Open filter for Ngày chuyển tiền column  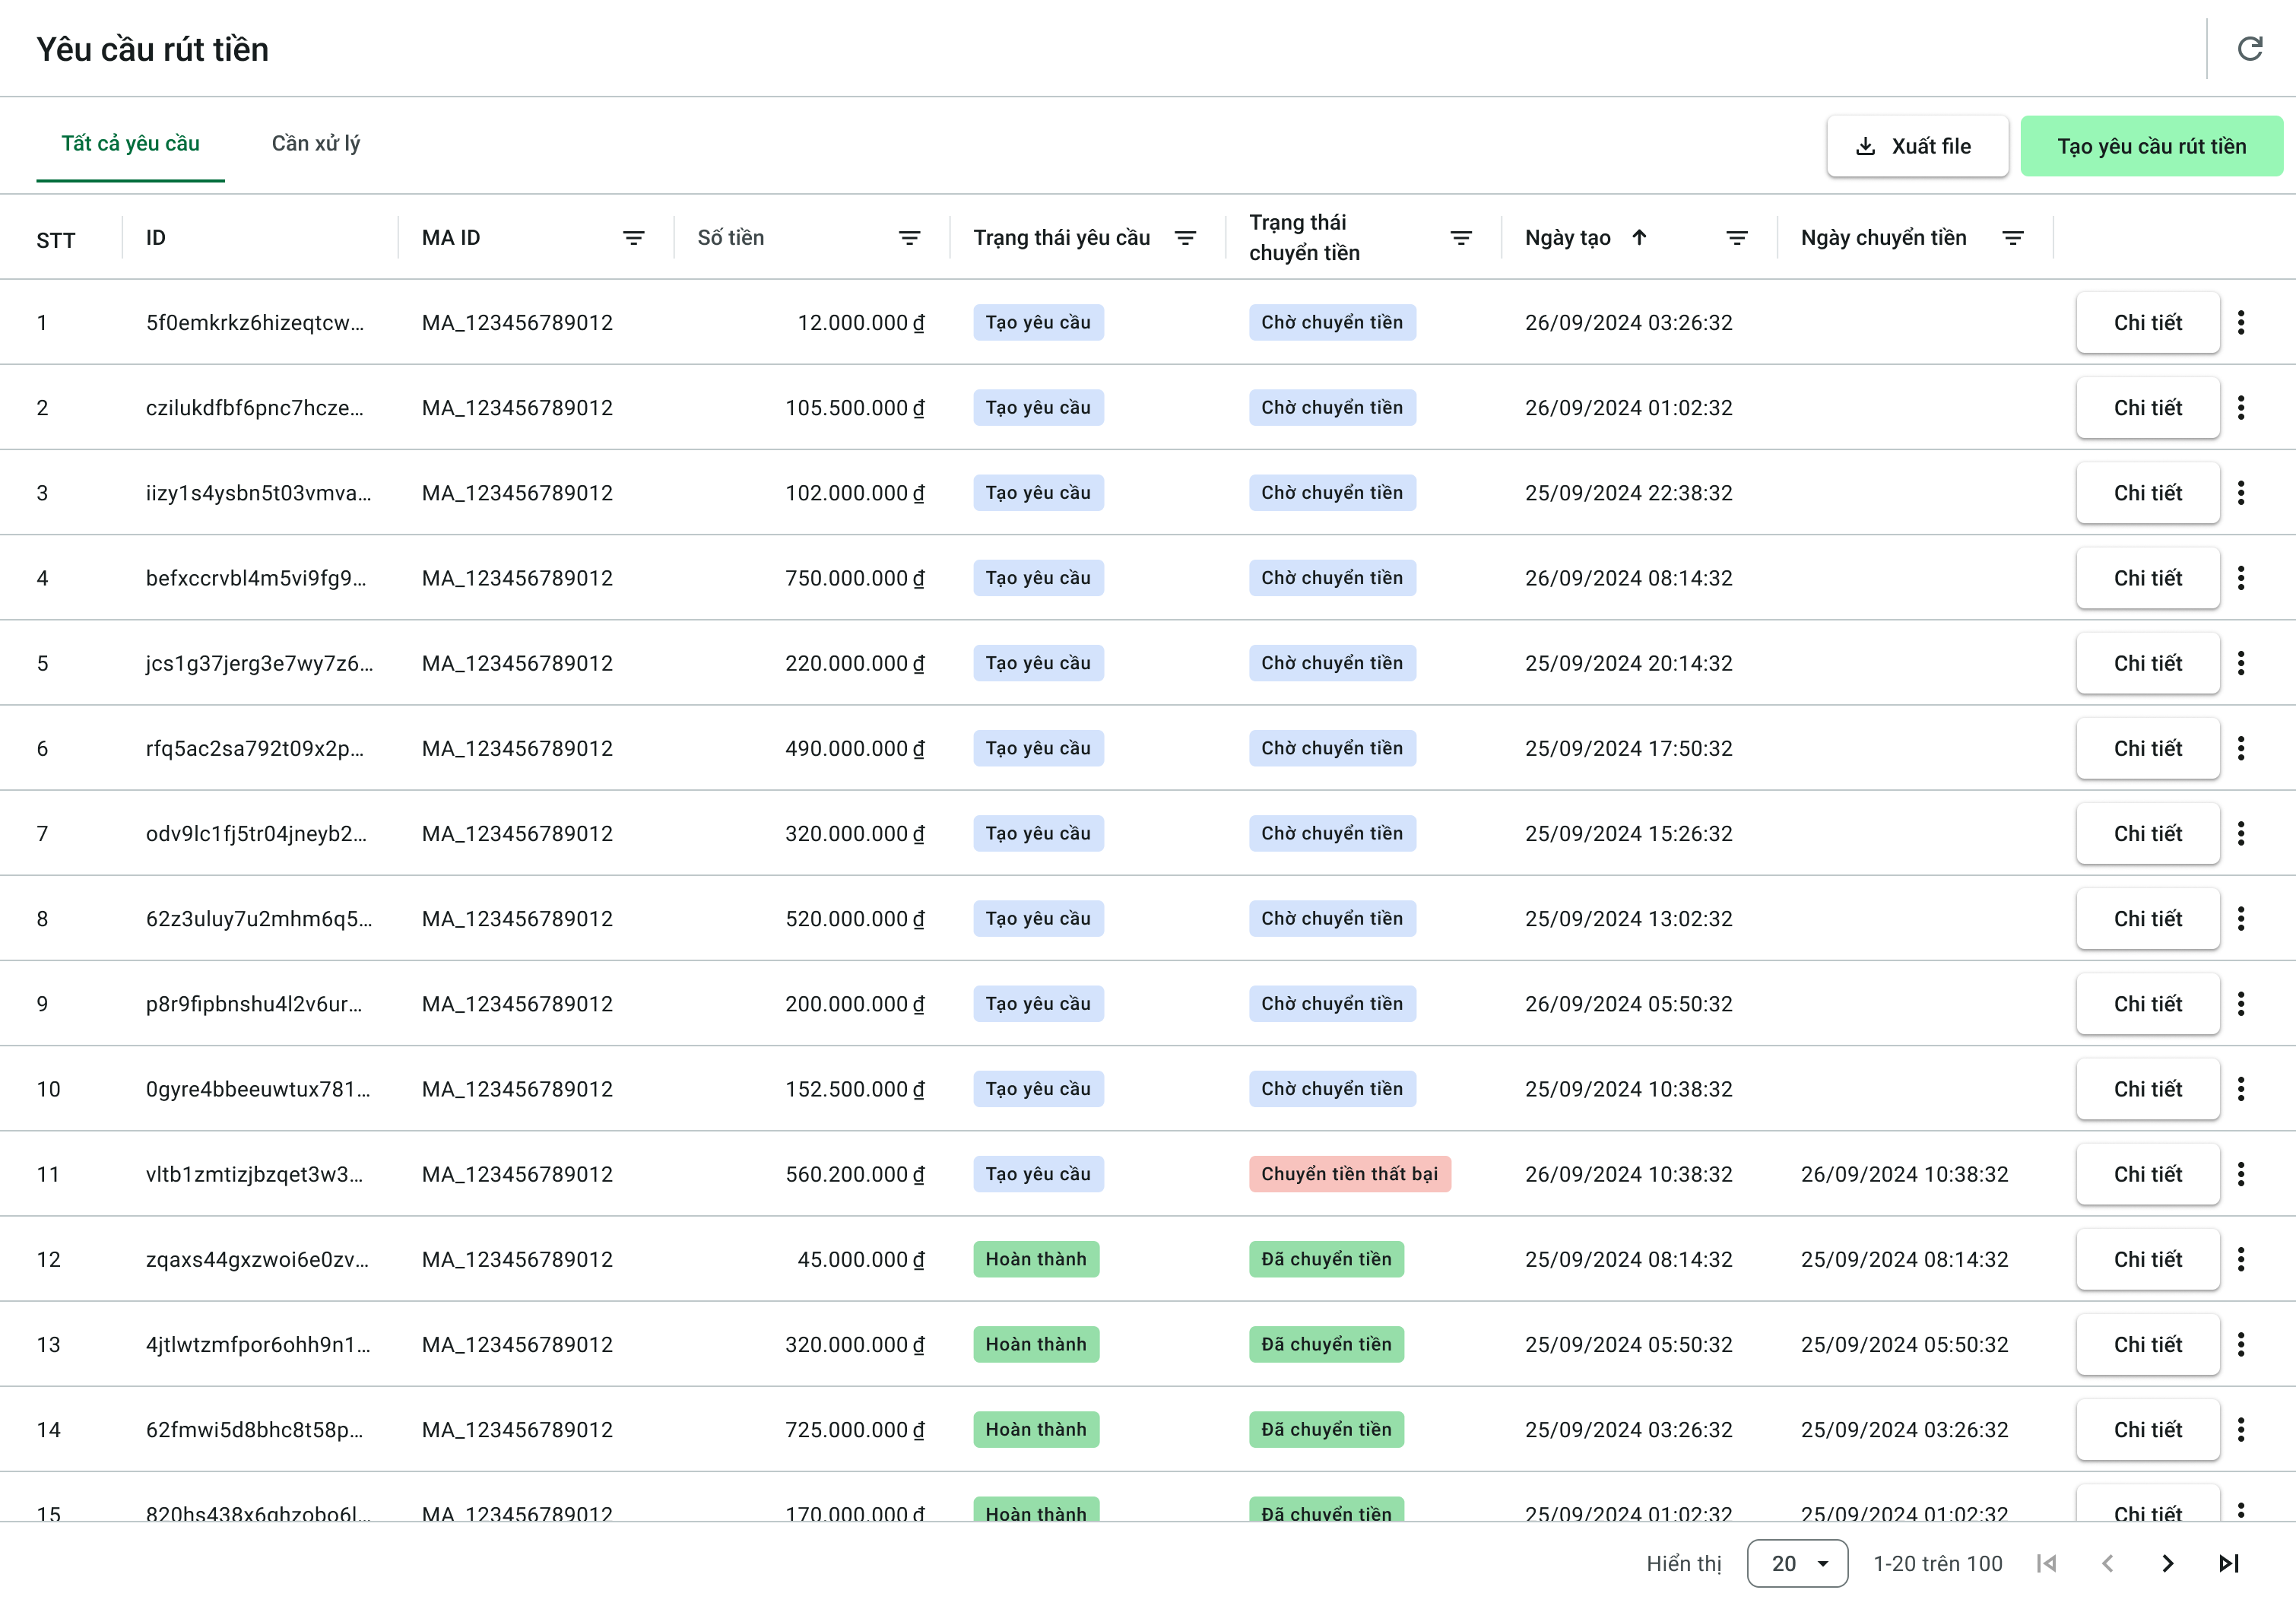point(2013,238)
